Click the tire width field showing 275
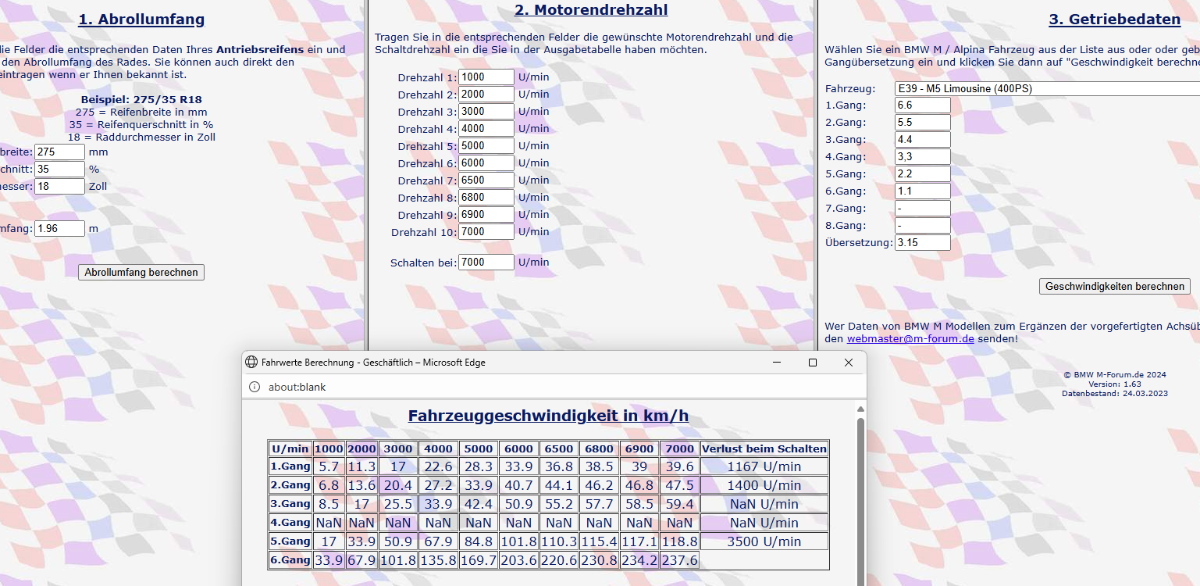The width and height of the screenshot is (1200, 586). coord(59,152)
